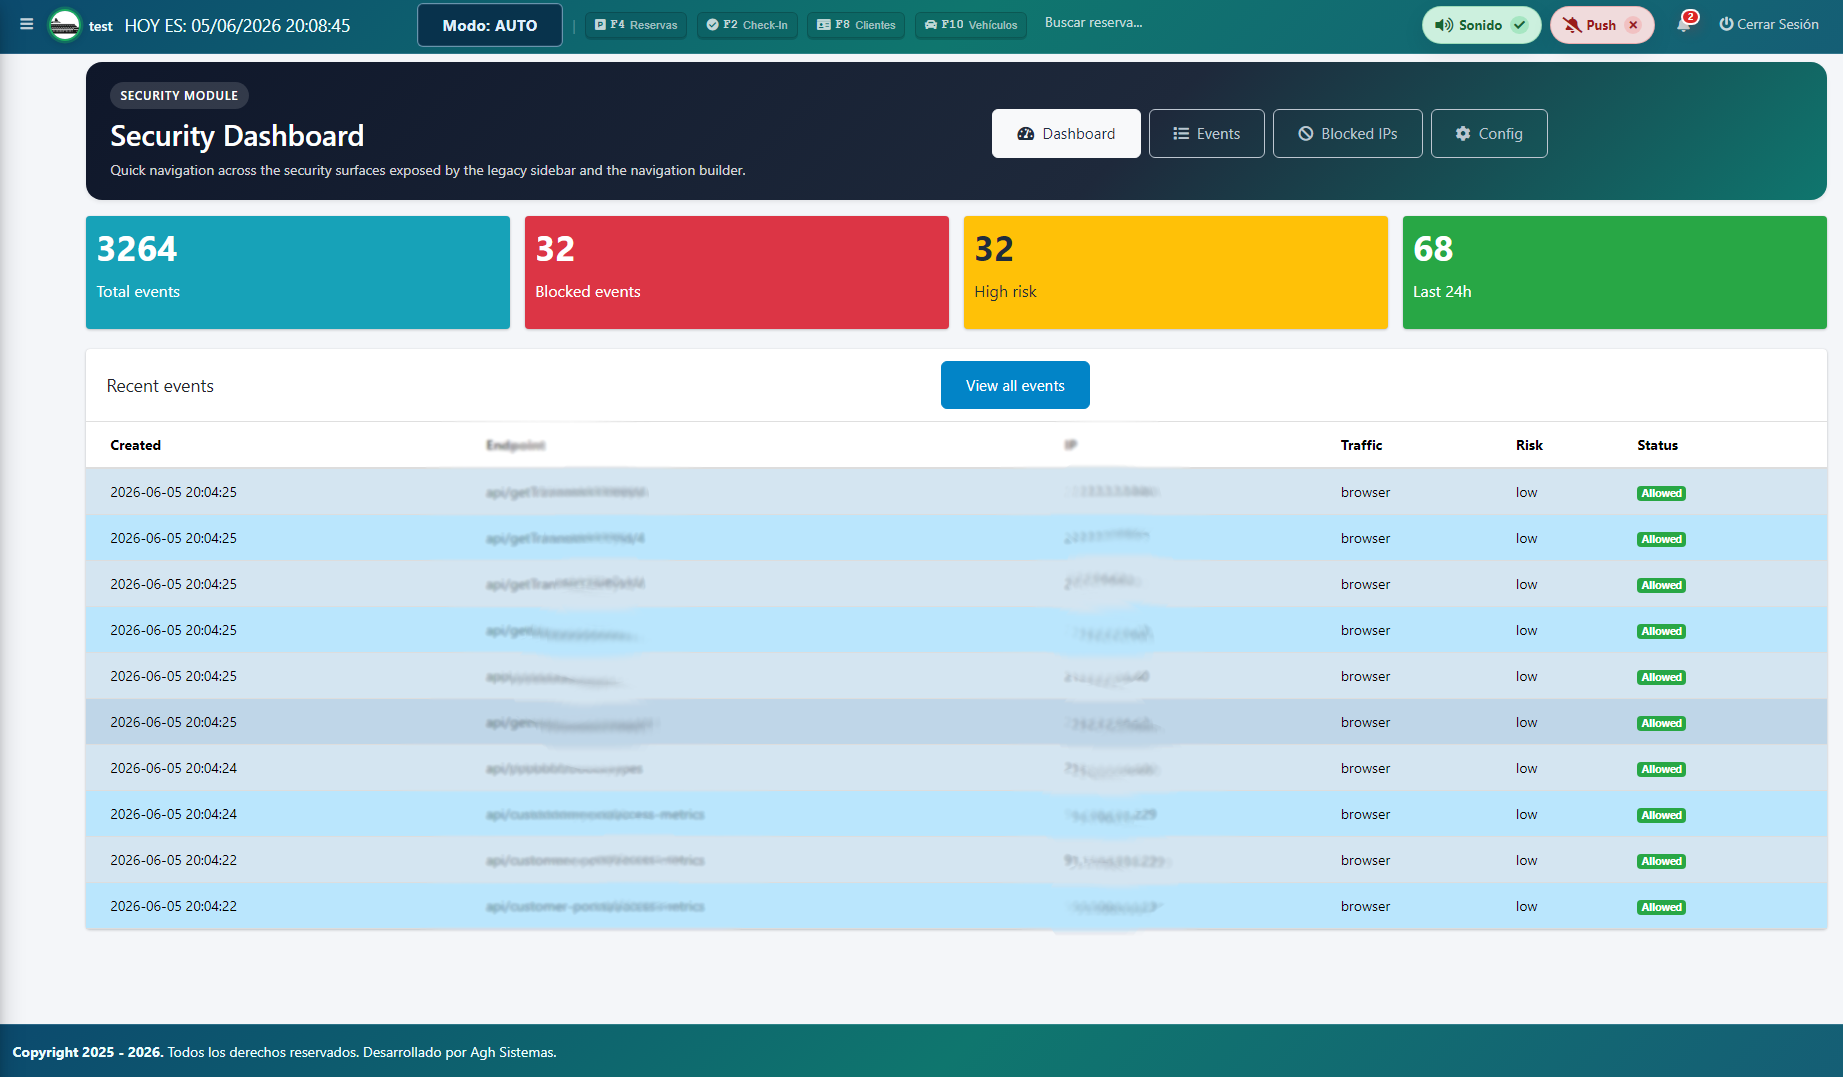Open F4 Reservas shortcut
1843x1077 pixels.
(x=636, y=25)
